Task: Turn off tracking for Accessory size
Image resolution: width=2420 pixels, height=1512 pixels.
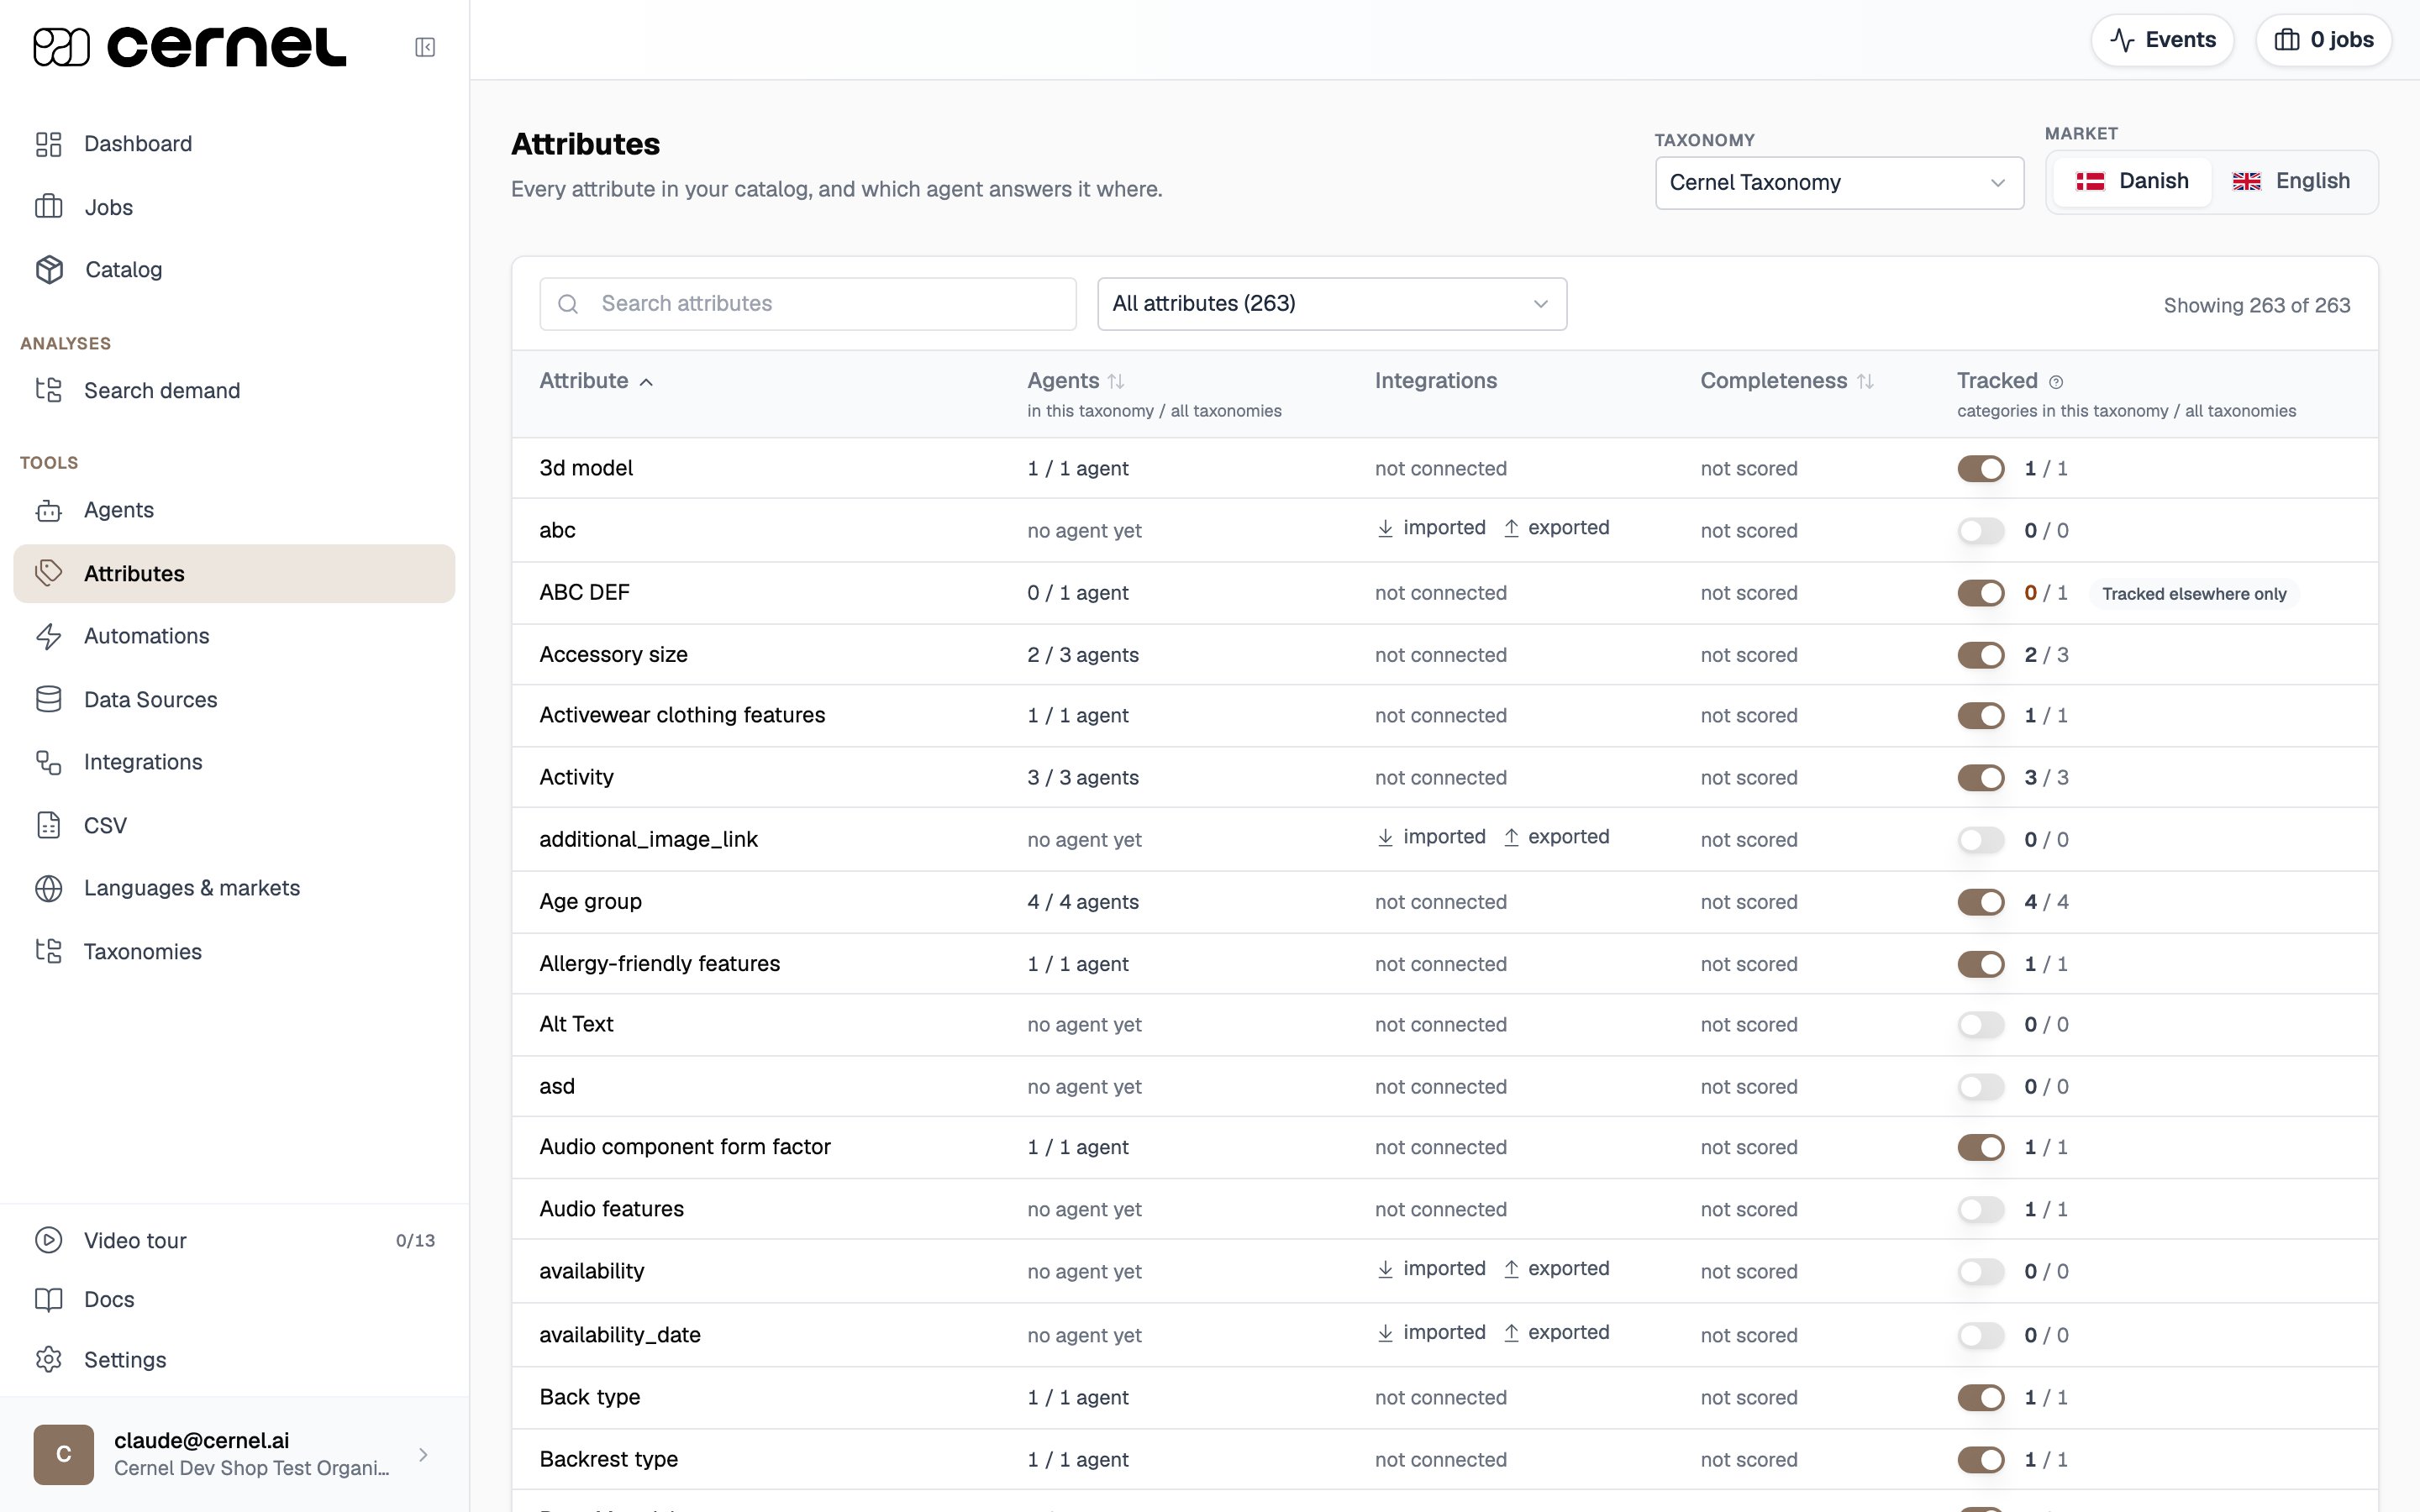Action: (x=1980, y=655)
